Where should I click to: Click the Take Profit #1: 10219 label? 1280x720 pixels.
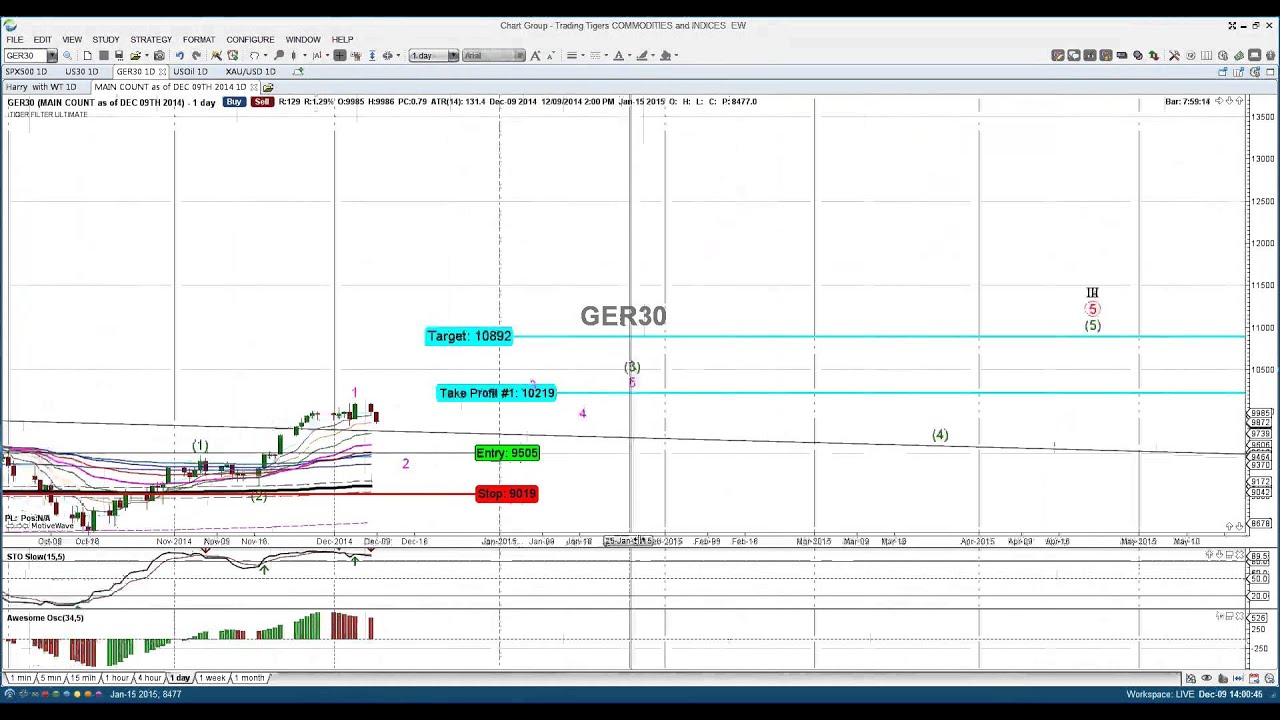click(497, 393)
